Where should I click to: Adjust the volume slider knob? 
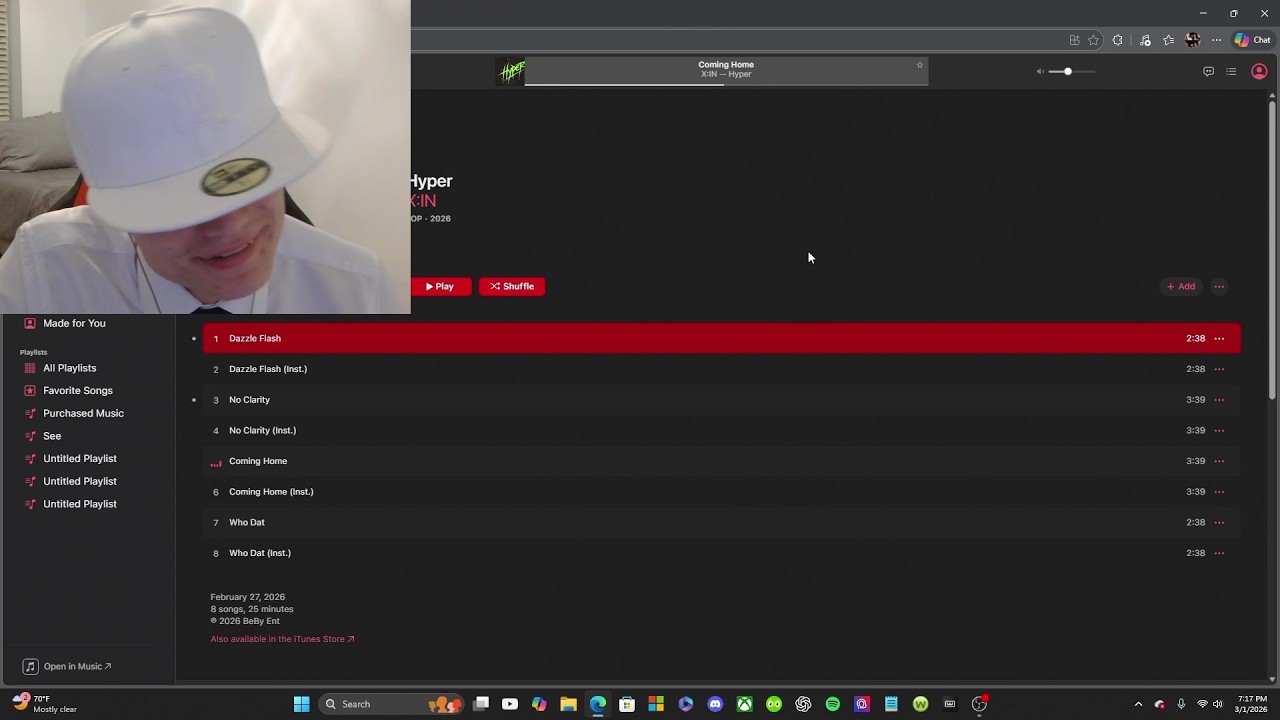pos(1068,71)
